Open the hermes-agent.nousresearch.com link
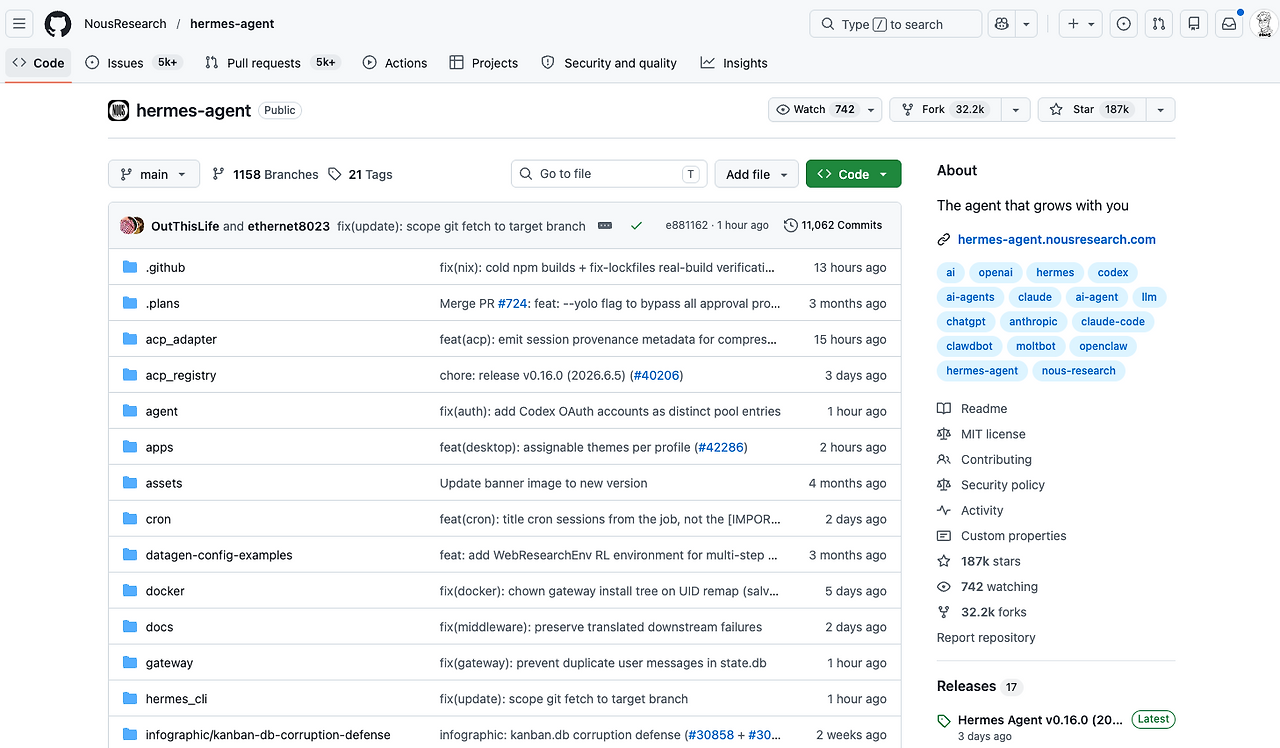 click(x=1056, y=240)
